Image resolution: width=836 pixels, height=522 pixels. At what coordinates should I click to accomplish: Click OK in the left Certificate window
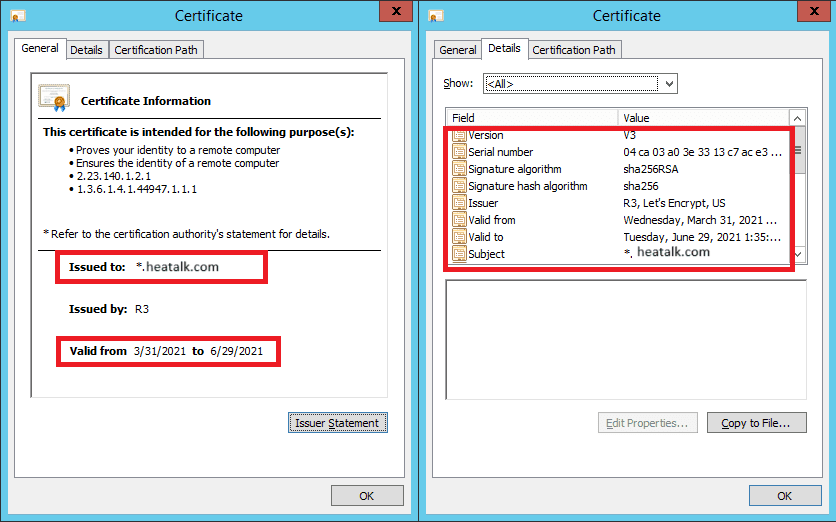coord(367,496)
